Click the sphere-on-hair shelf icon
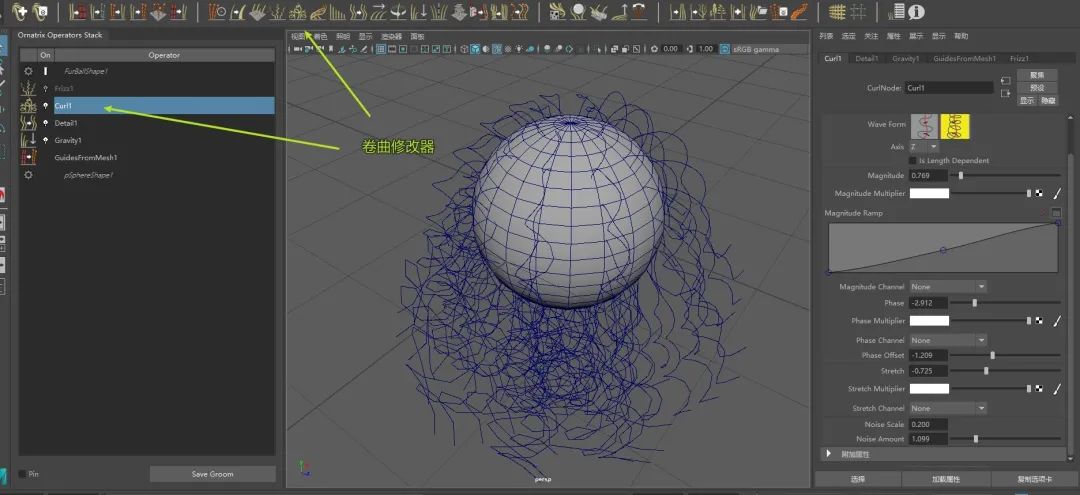The width and height of the screenshot is (1080, 495). tap(579, 12)
